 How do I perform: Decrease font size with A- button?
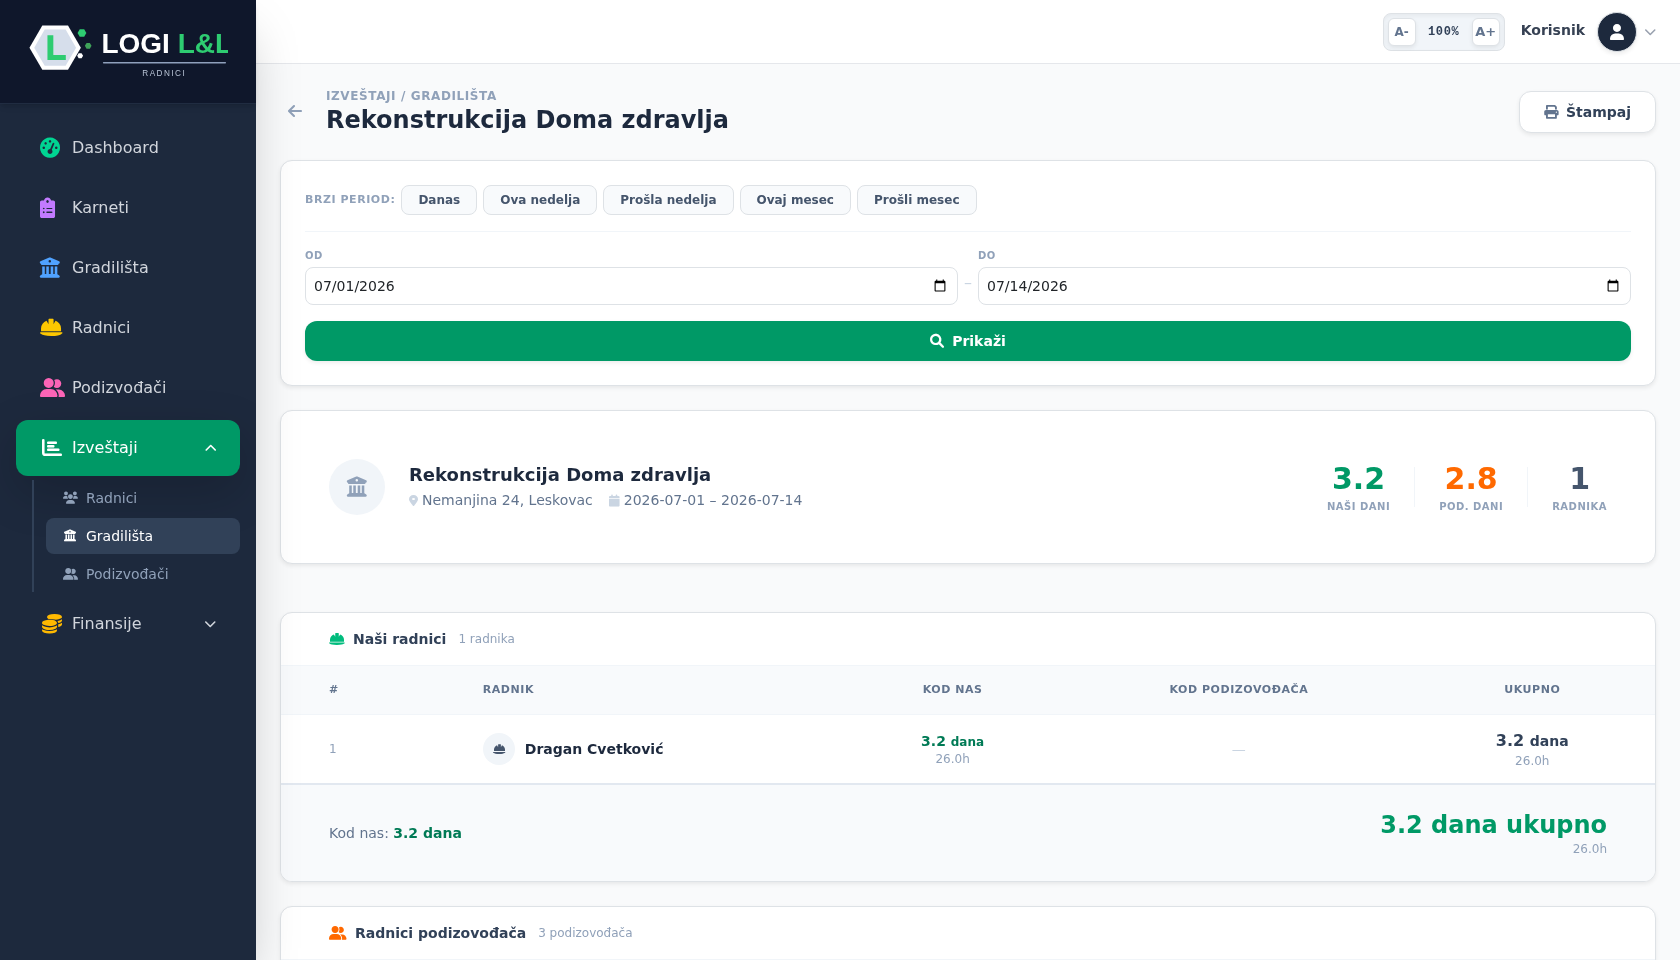coord(1402,32)
